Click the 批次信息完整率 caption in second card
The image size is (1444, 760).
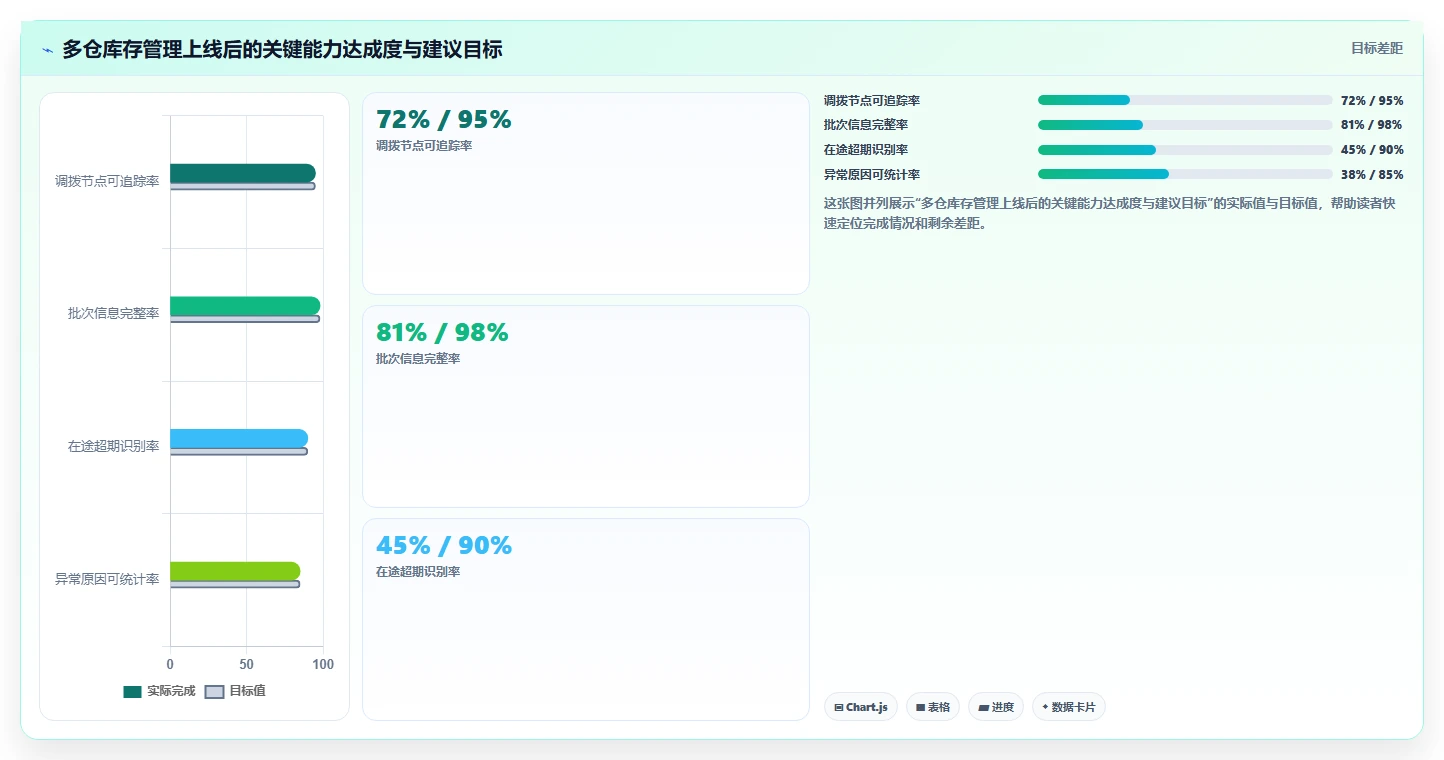coord(418,359)
